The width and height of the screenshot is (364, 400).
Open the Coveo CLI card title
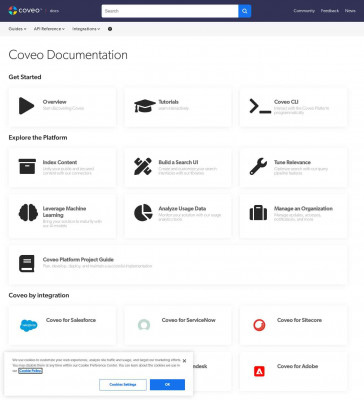[x=286, y=102]
